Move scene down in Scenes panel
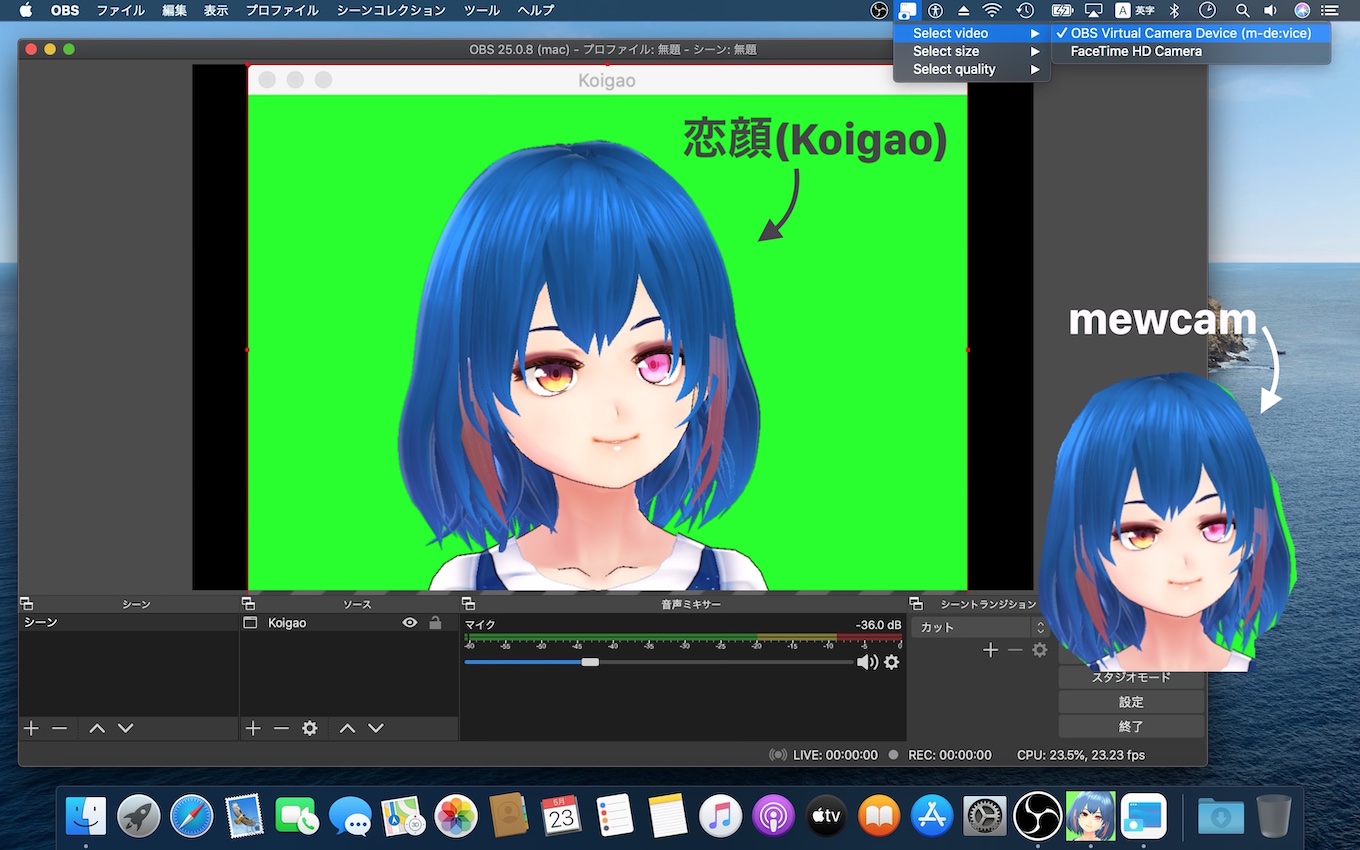The height and width of the screenshot is (850, 1360). click(125, 729)
